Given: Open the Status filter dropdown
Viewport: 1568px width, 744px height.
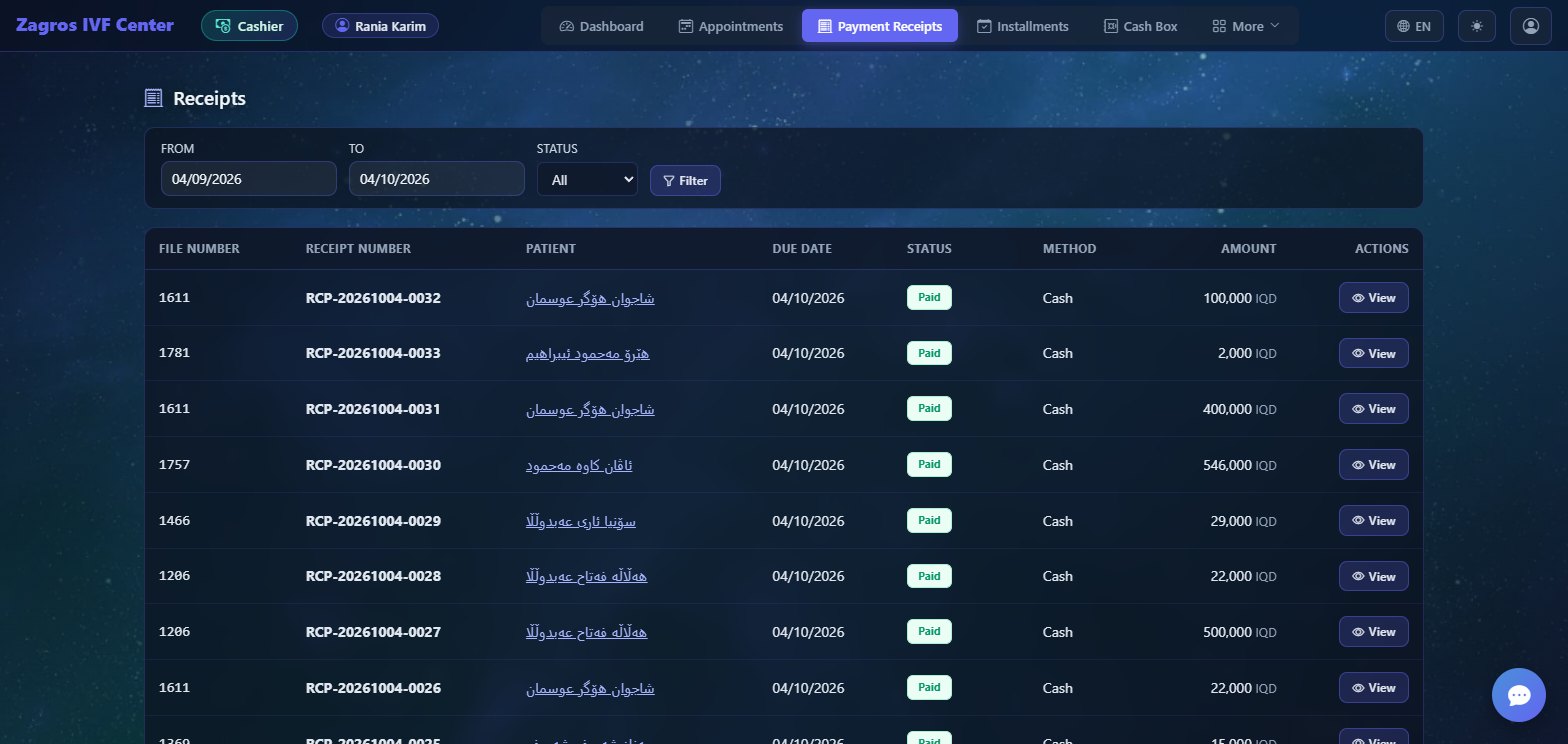Looking at the screenshot, I should pos(587,179).
